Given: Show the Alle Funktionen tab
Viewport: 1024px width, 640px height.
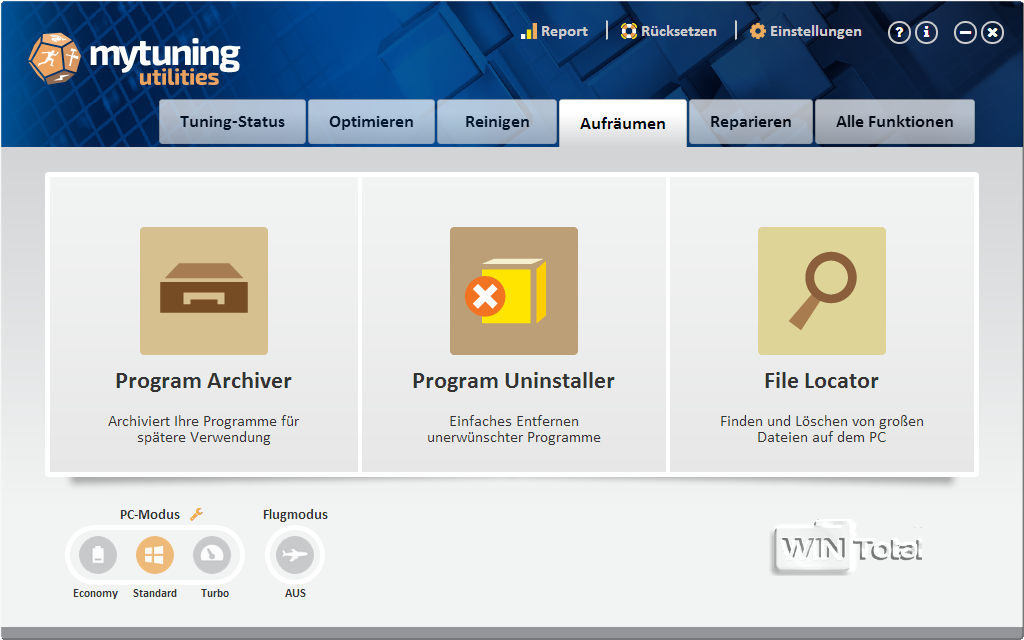Looking at the screenshot, I should [895, 122].
